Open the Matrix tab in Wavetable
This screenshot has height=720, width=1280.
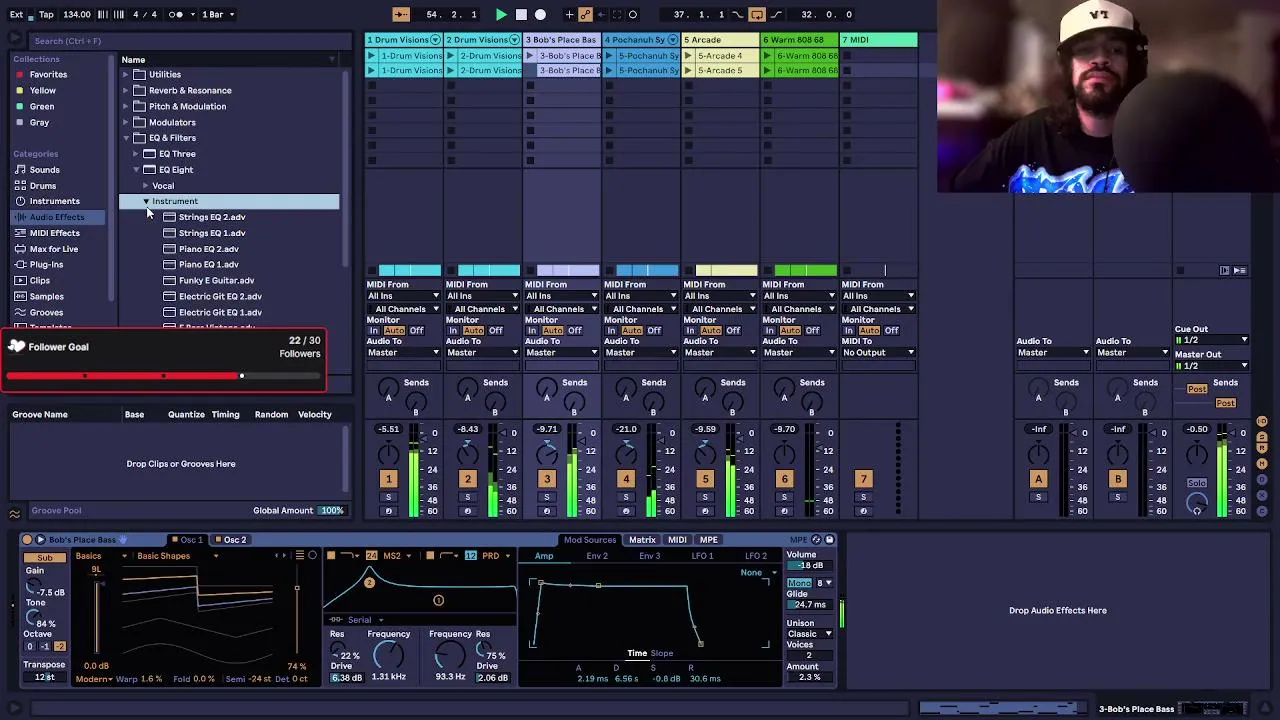coord(642,540)
